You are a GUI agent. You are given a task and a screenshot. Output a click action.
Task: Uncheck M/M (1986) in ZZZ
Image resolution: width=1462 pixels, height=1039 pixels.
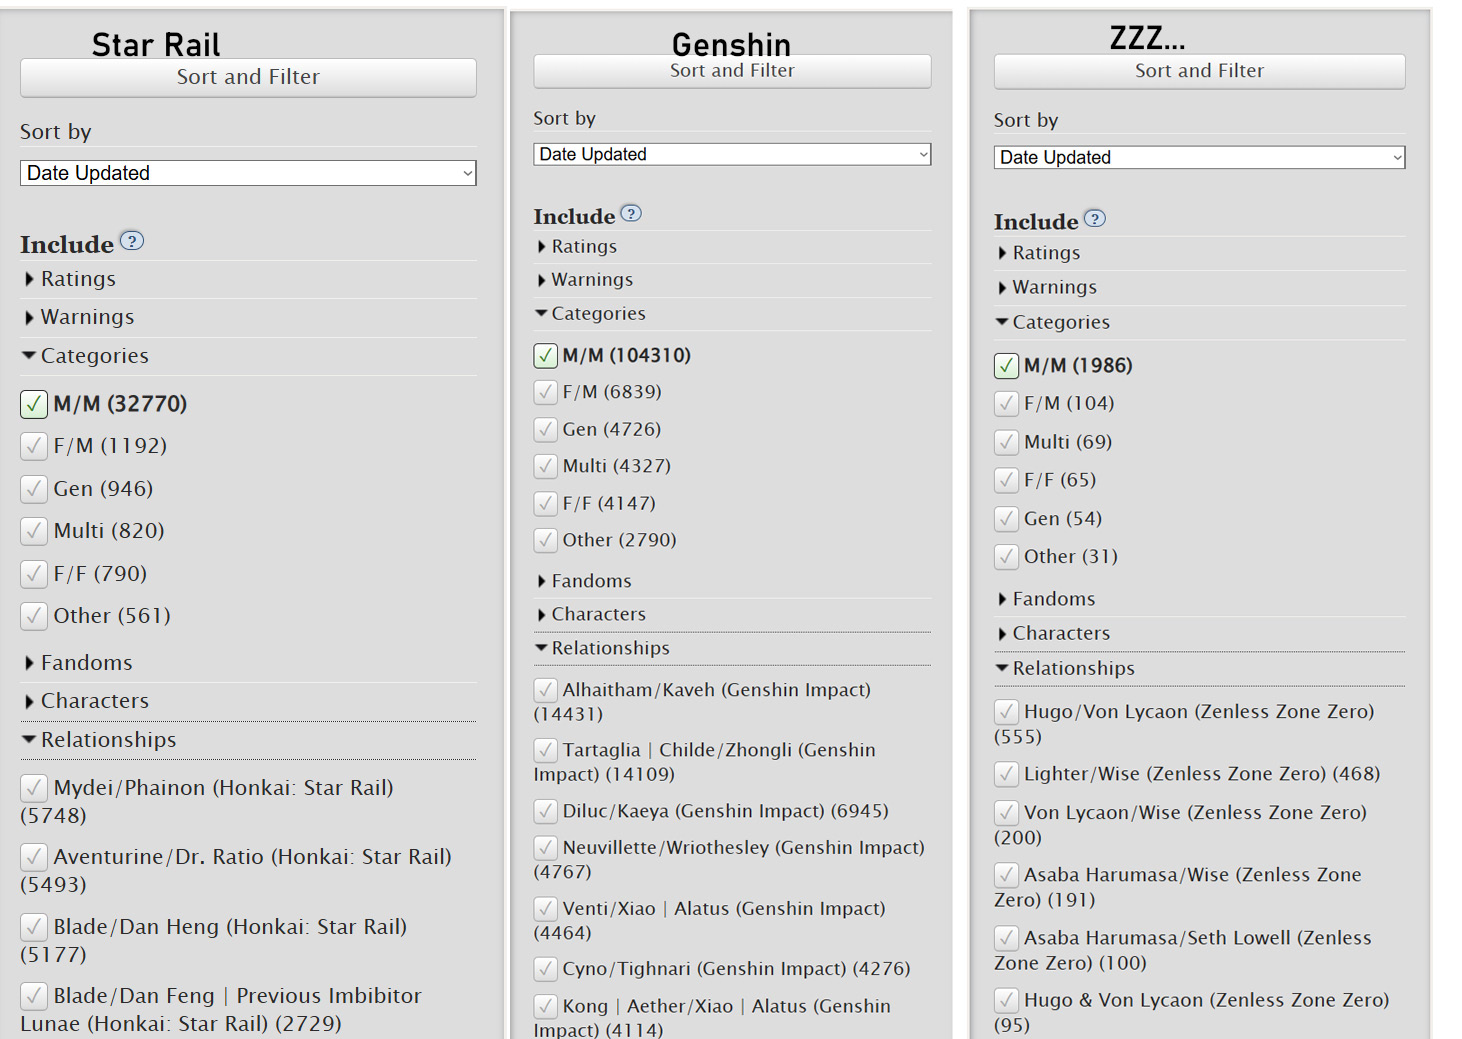[1006, 366]
